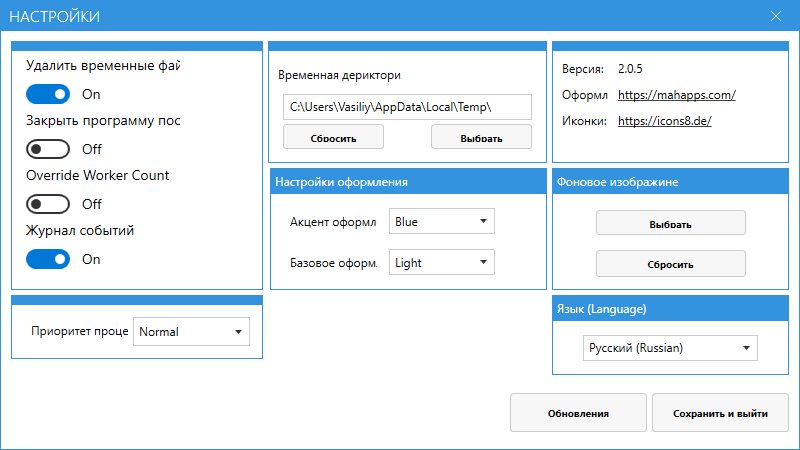Open the Приоритет процесса Normal dropdown

click(x=192, y=332)
